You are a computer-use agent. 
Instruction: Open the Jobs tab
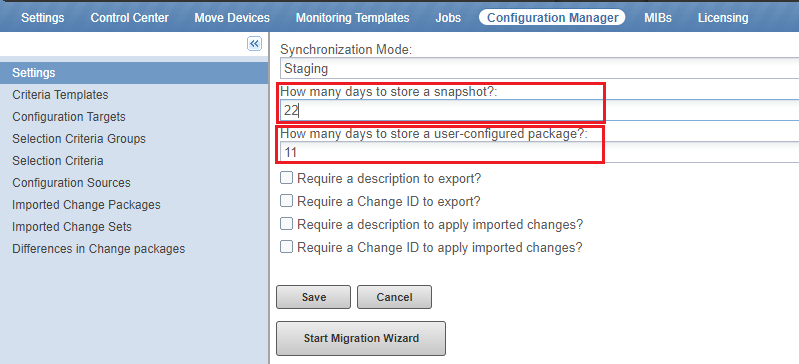pyautogui.click(x=448, y=18)
